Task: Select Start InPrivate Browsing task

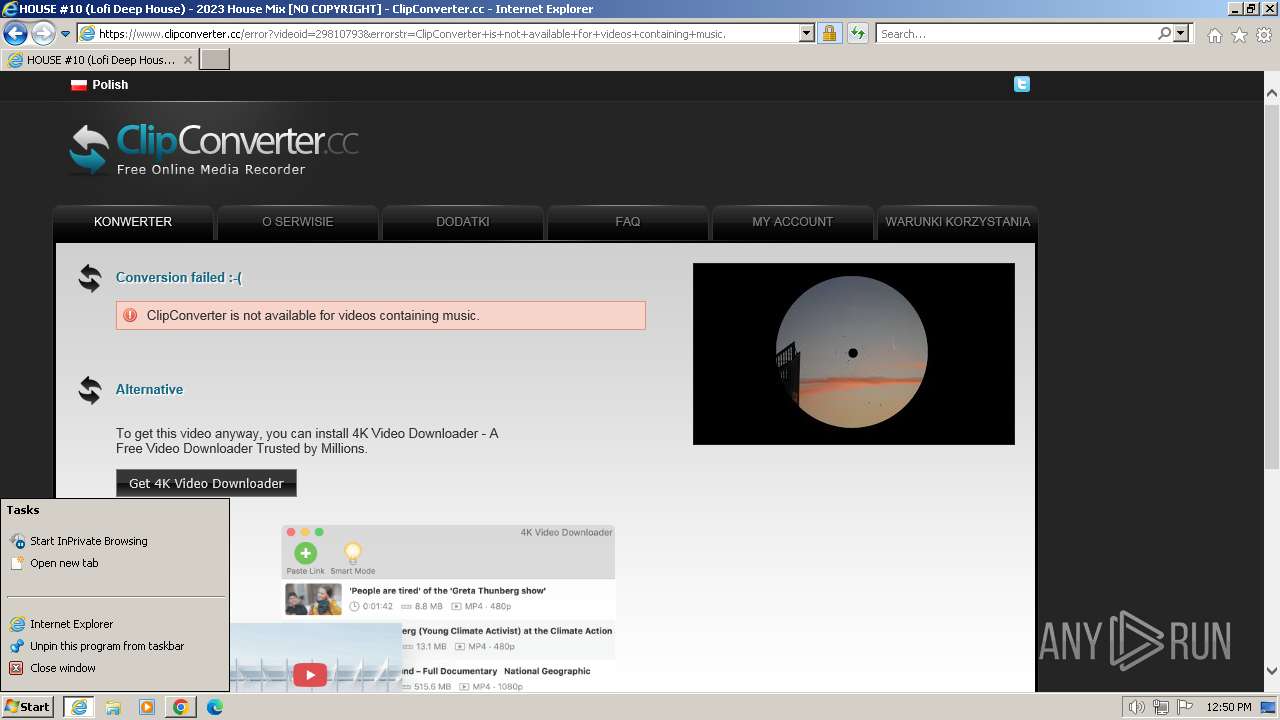Action: click(89, 541)
